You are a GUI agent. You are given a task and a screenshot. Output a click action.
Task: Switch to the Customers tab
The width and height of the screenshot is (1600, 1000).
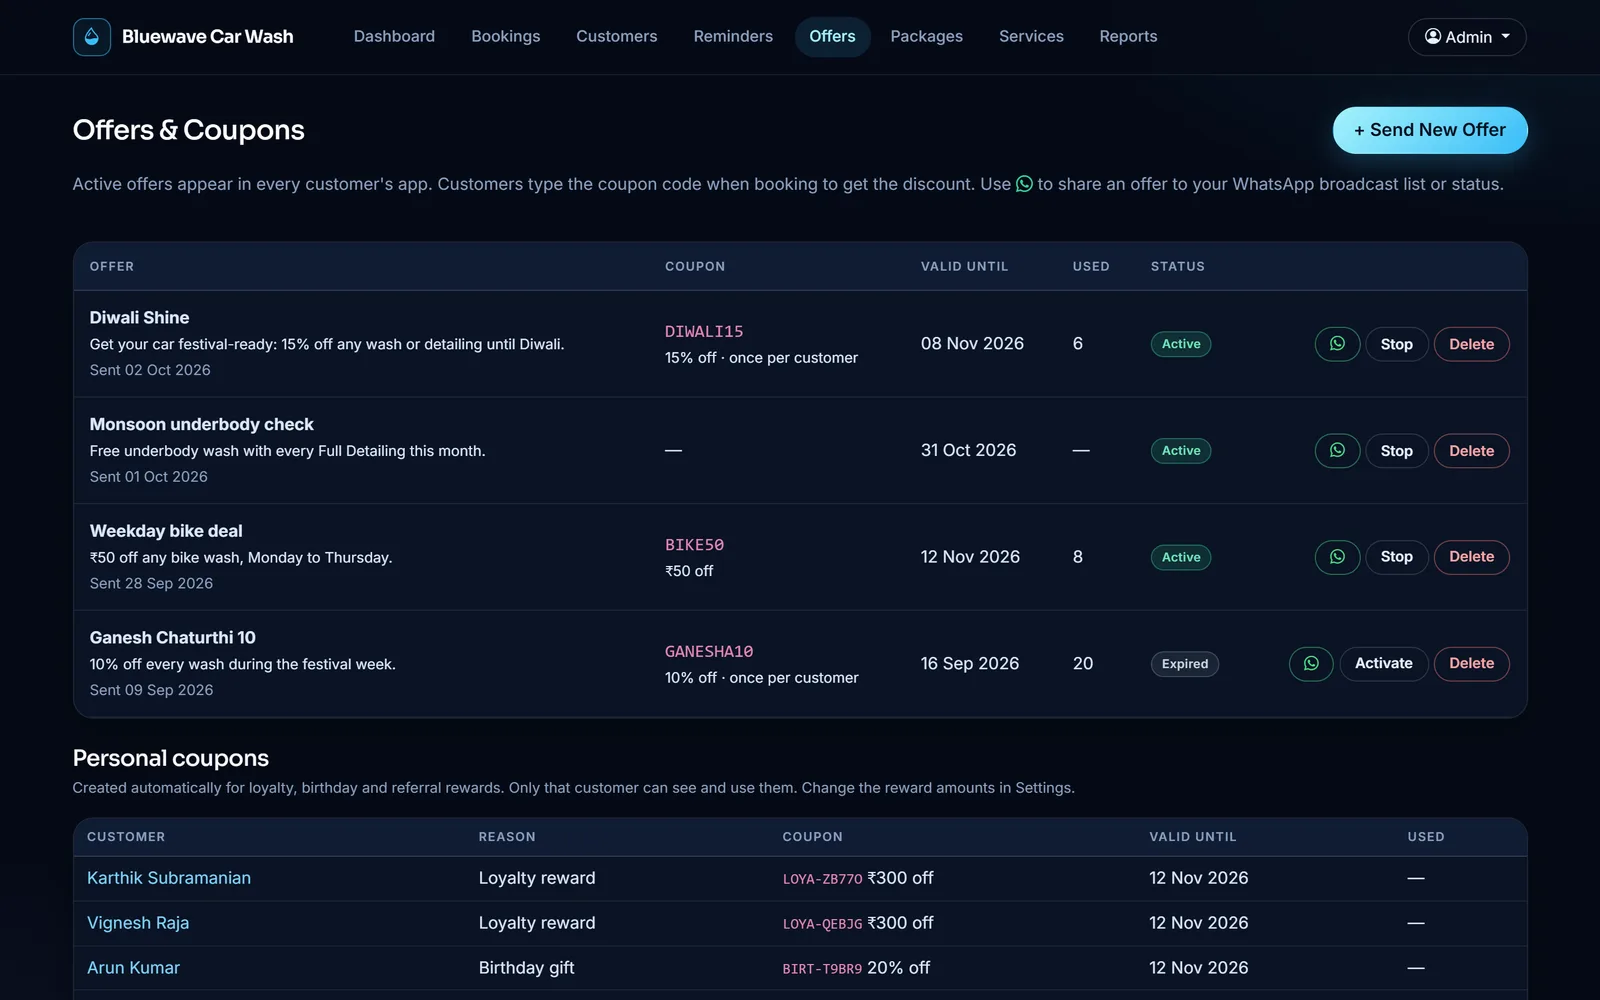click(617, 37)
